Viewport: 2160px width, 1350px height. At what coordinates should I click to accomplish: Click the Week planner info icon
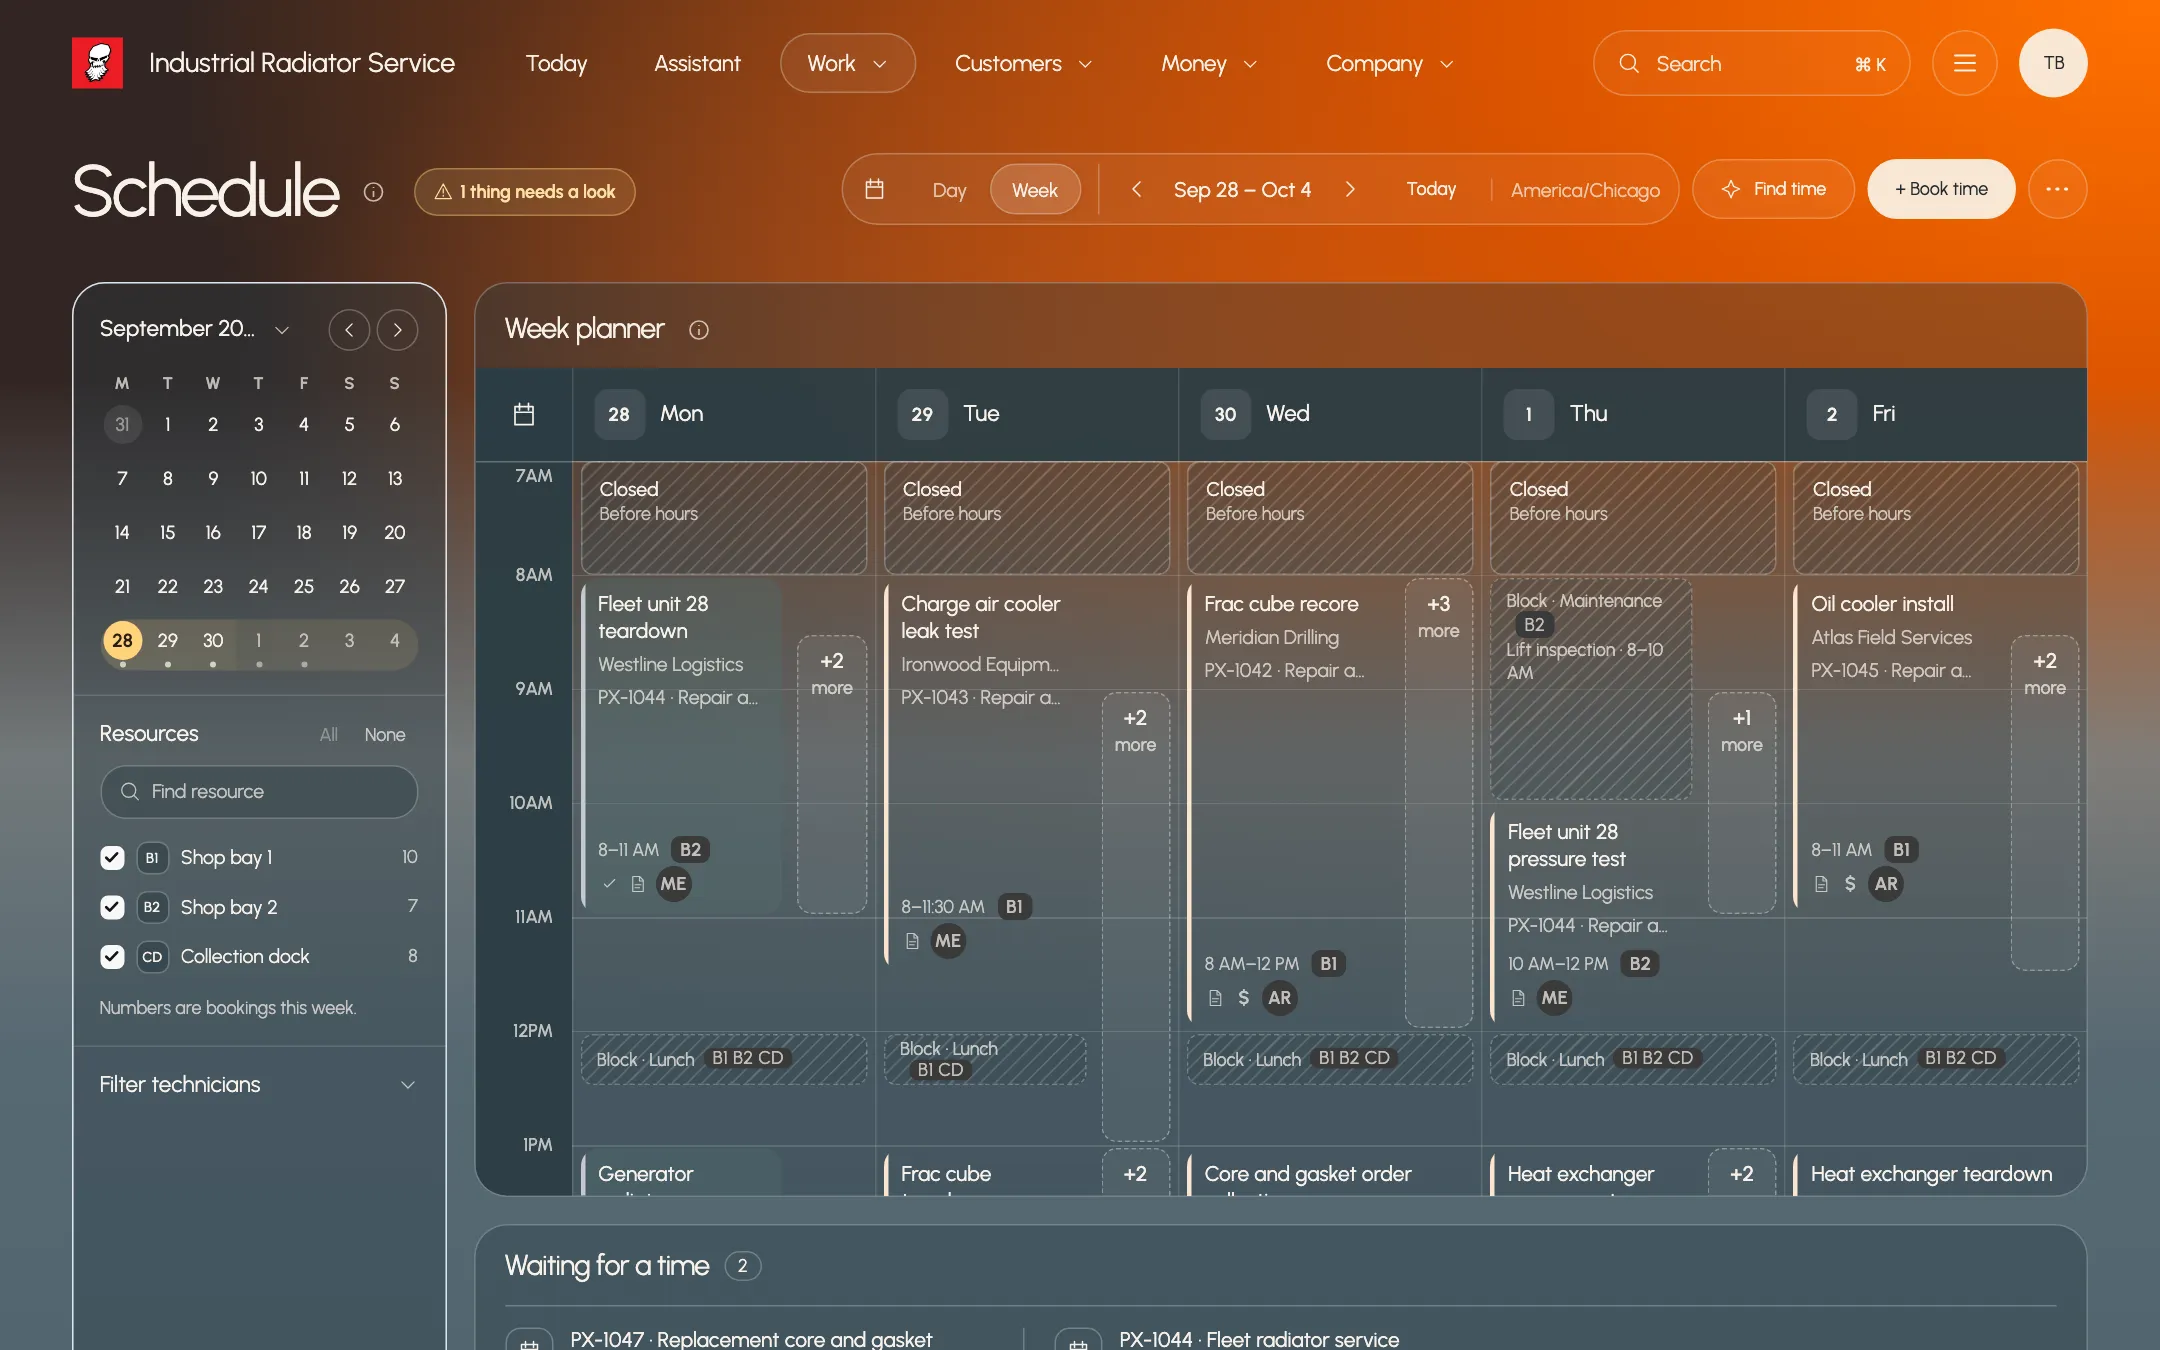(x=699, y=330)
